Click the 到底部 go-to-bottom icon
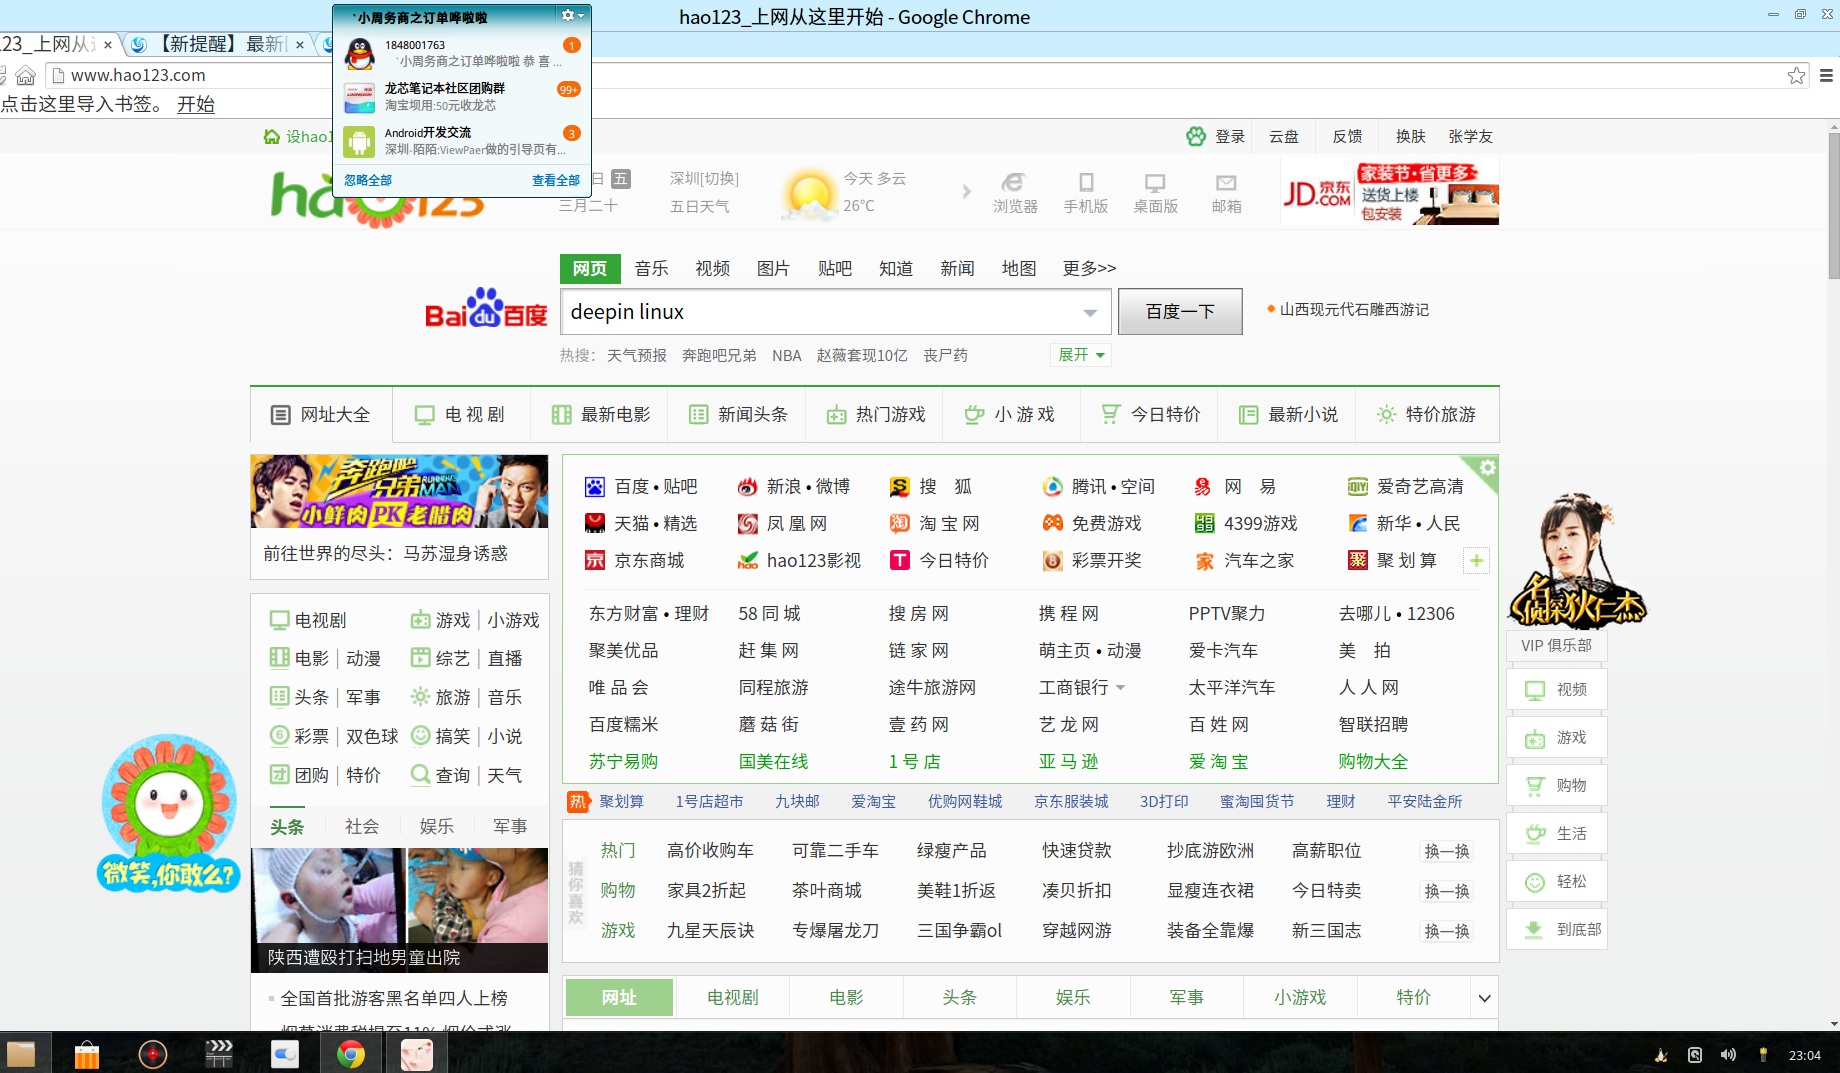This screenshot has height=1073, width=1840. click(1534, 930)
